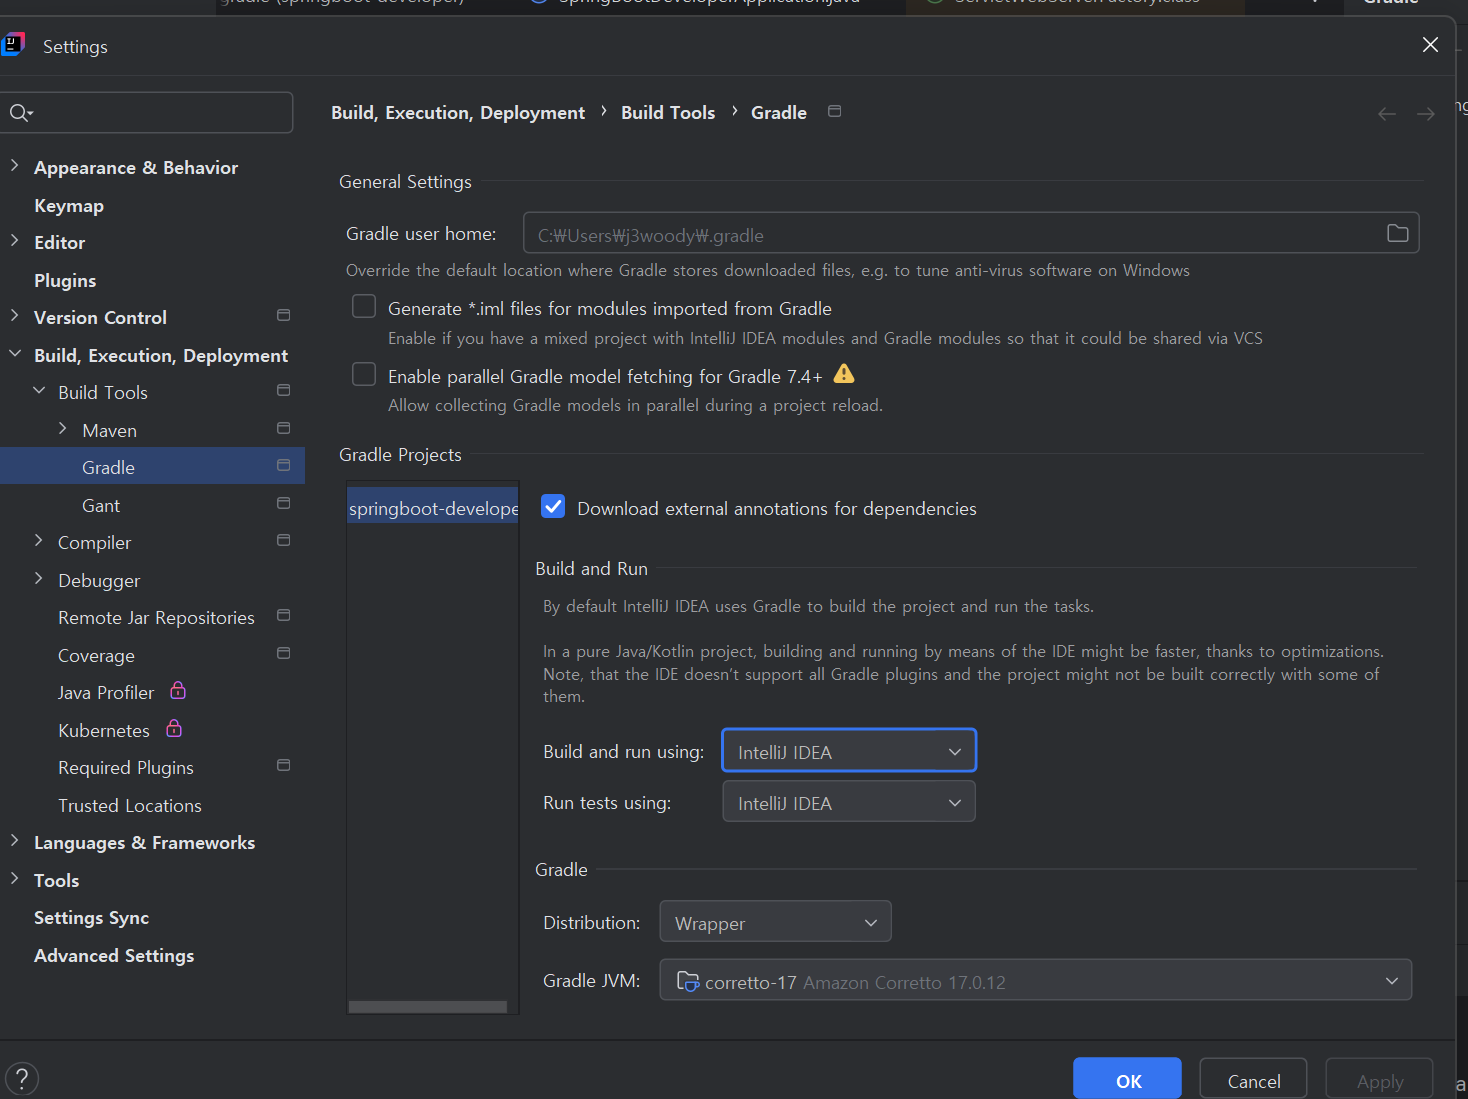Expand the Debugger node

point(39,579)
